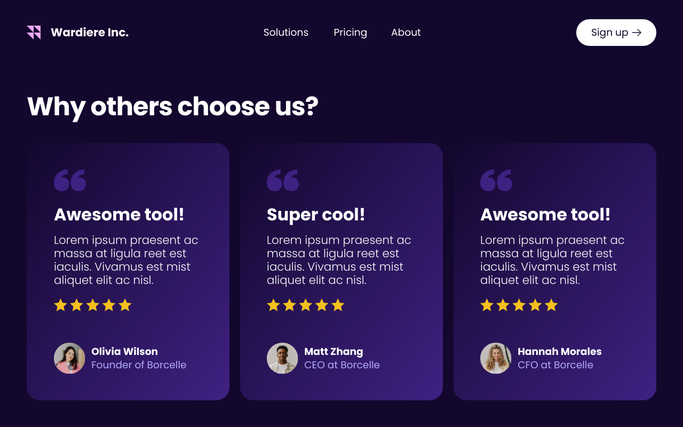
Task: Click CEO at Borcelle subtitle
Action: 342,365
